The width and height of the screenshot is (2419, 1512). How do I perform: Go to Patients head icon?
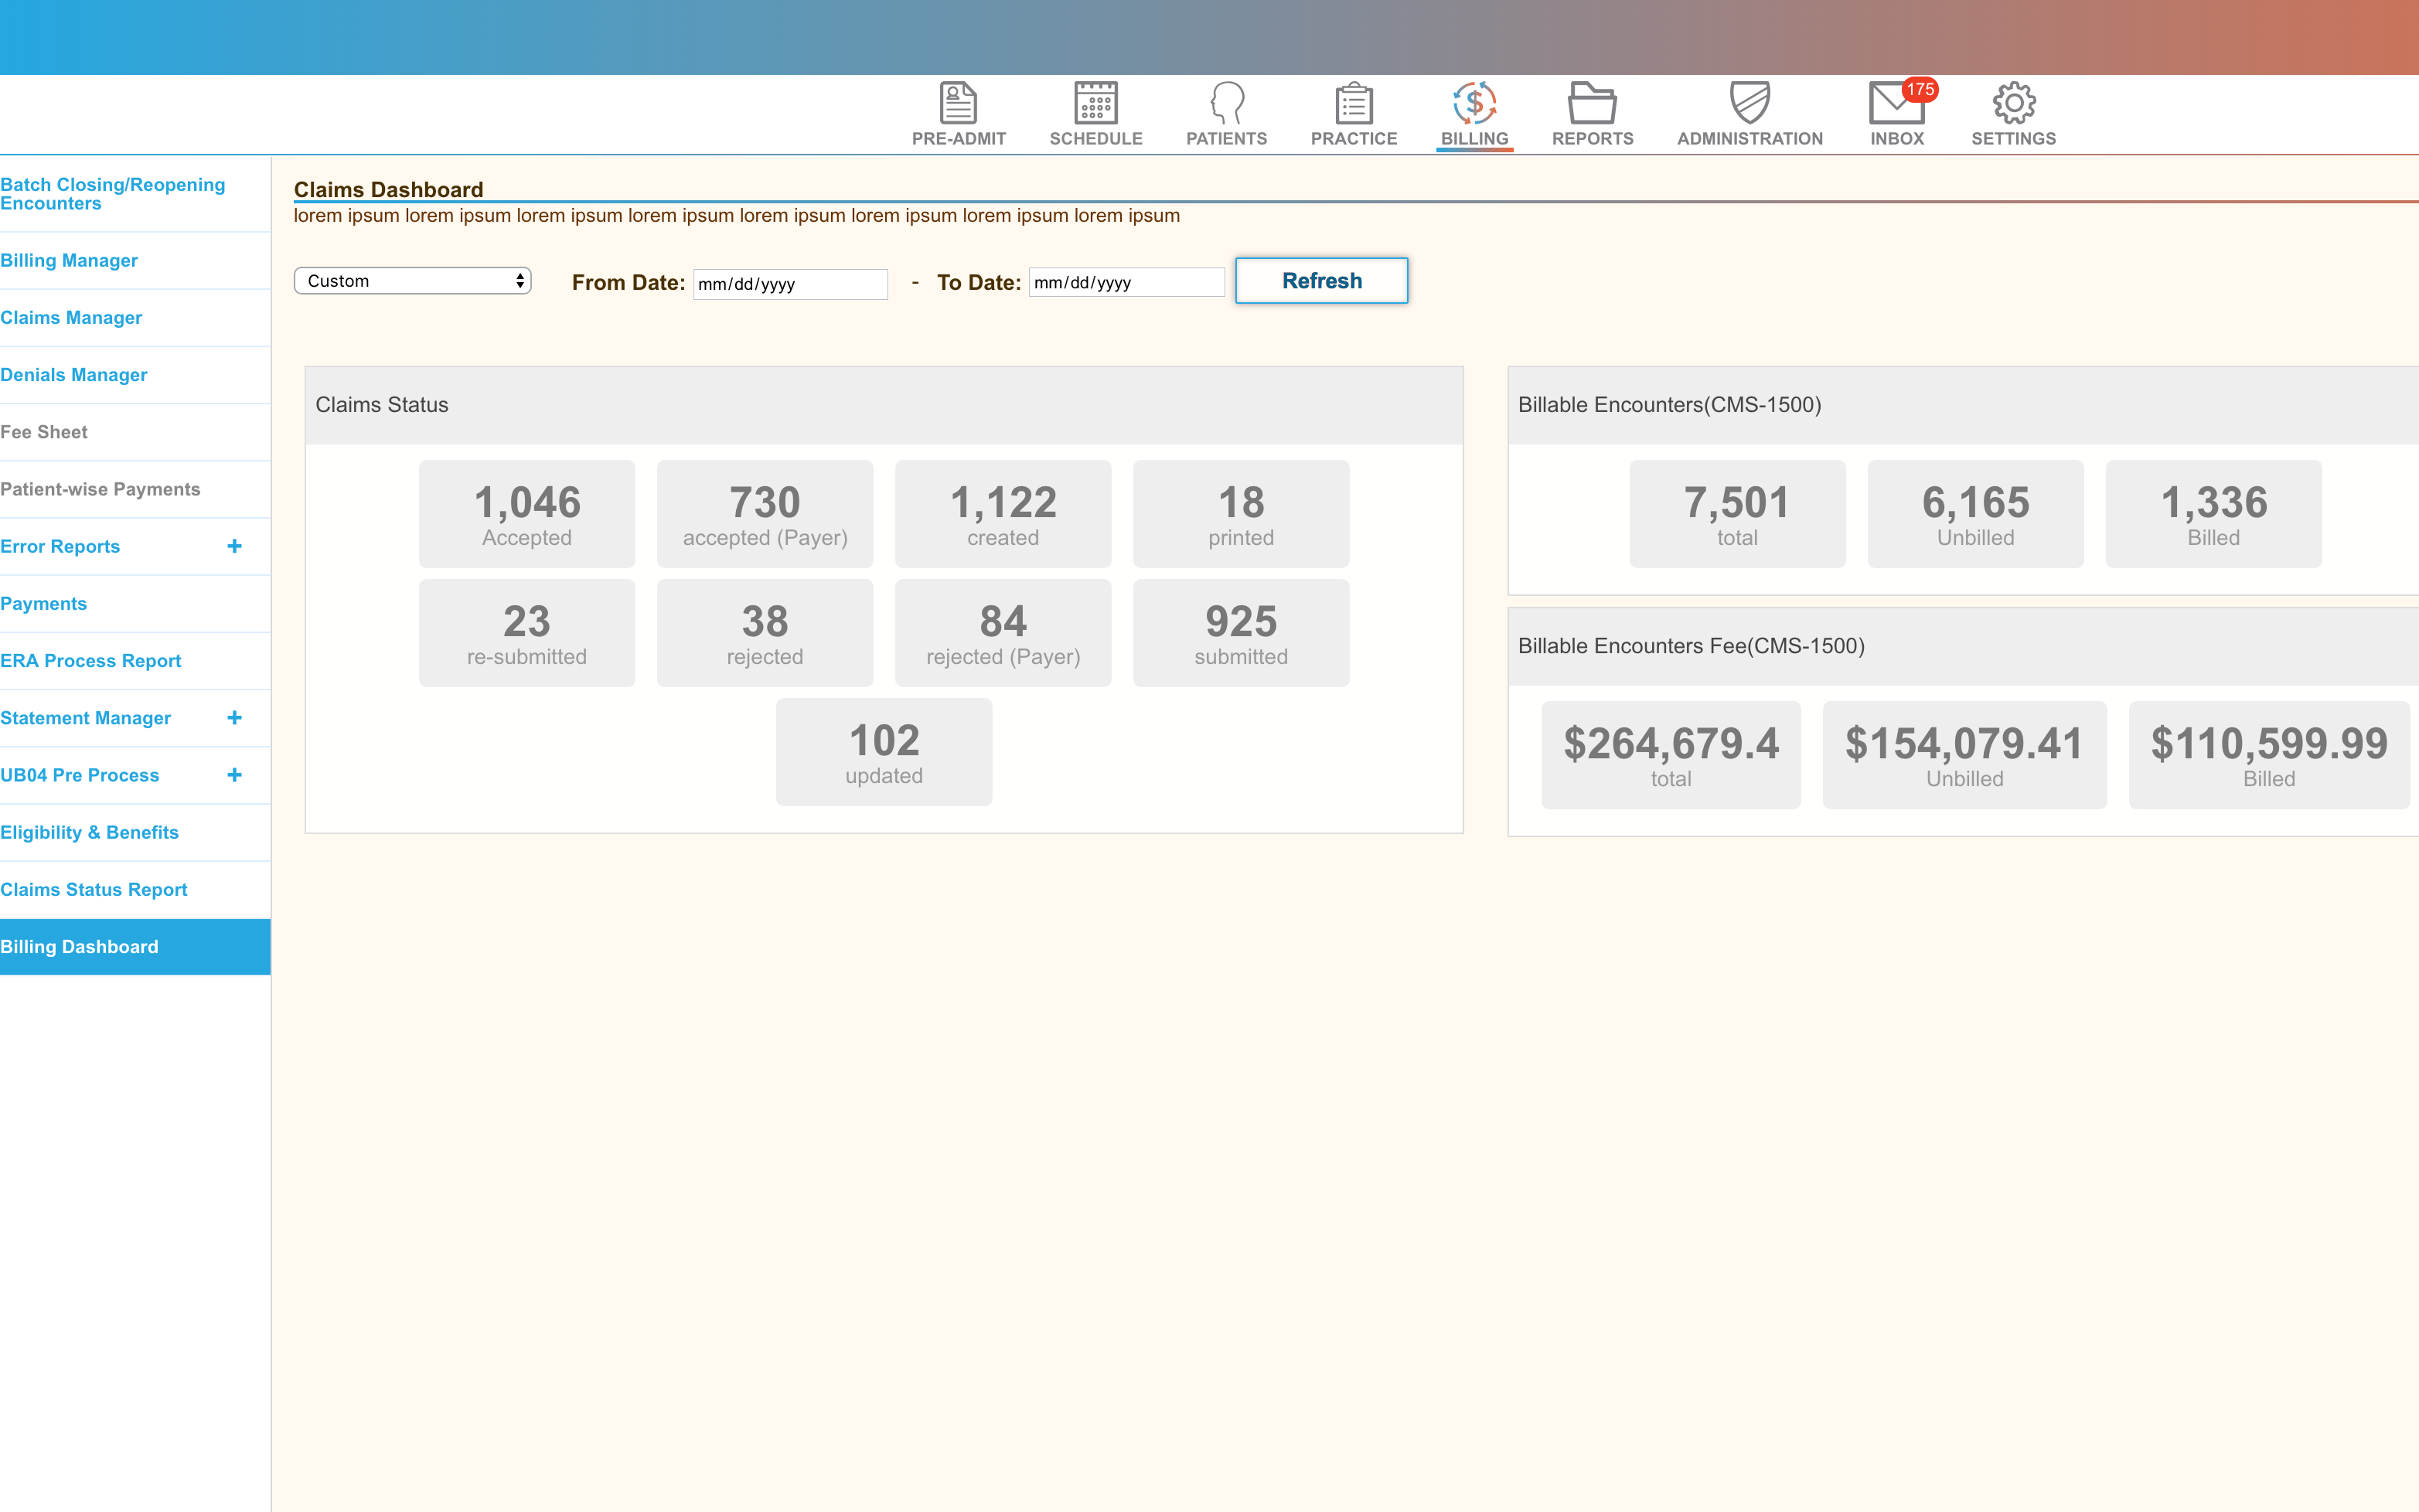(x=1226, y=103)
